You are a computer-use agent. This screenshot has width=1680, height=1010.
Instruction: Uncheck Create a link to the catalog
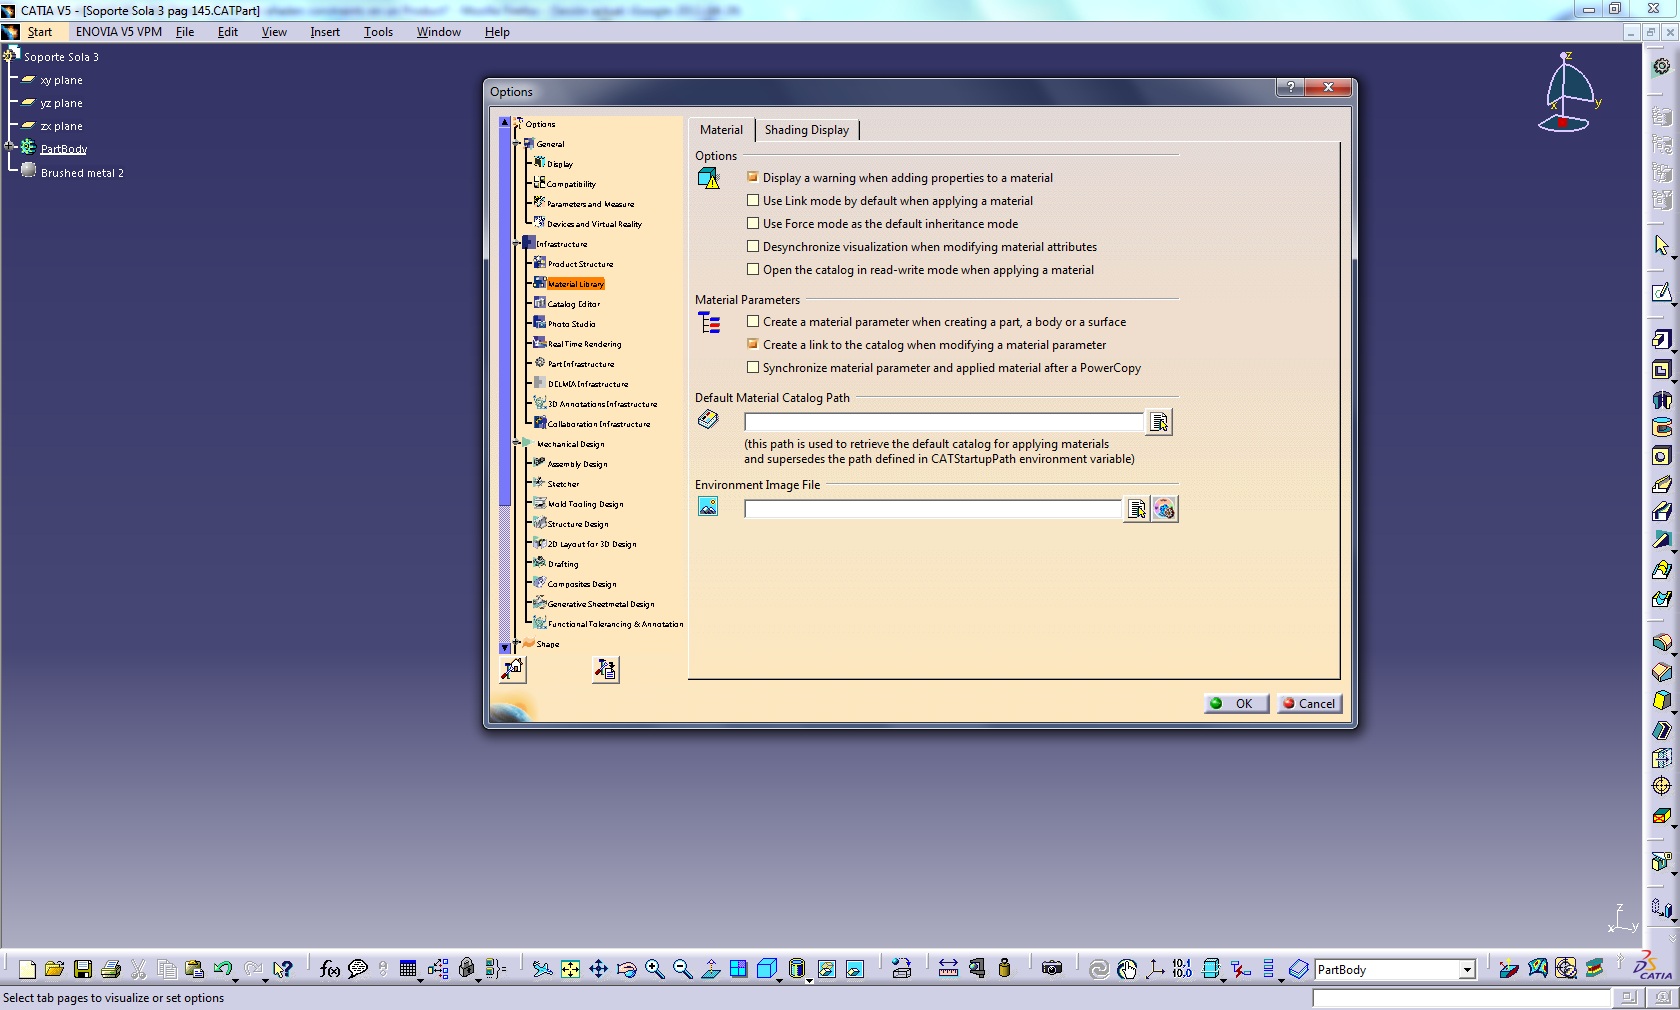[753, 344]
